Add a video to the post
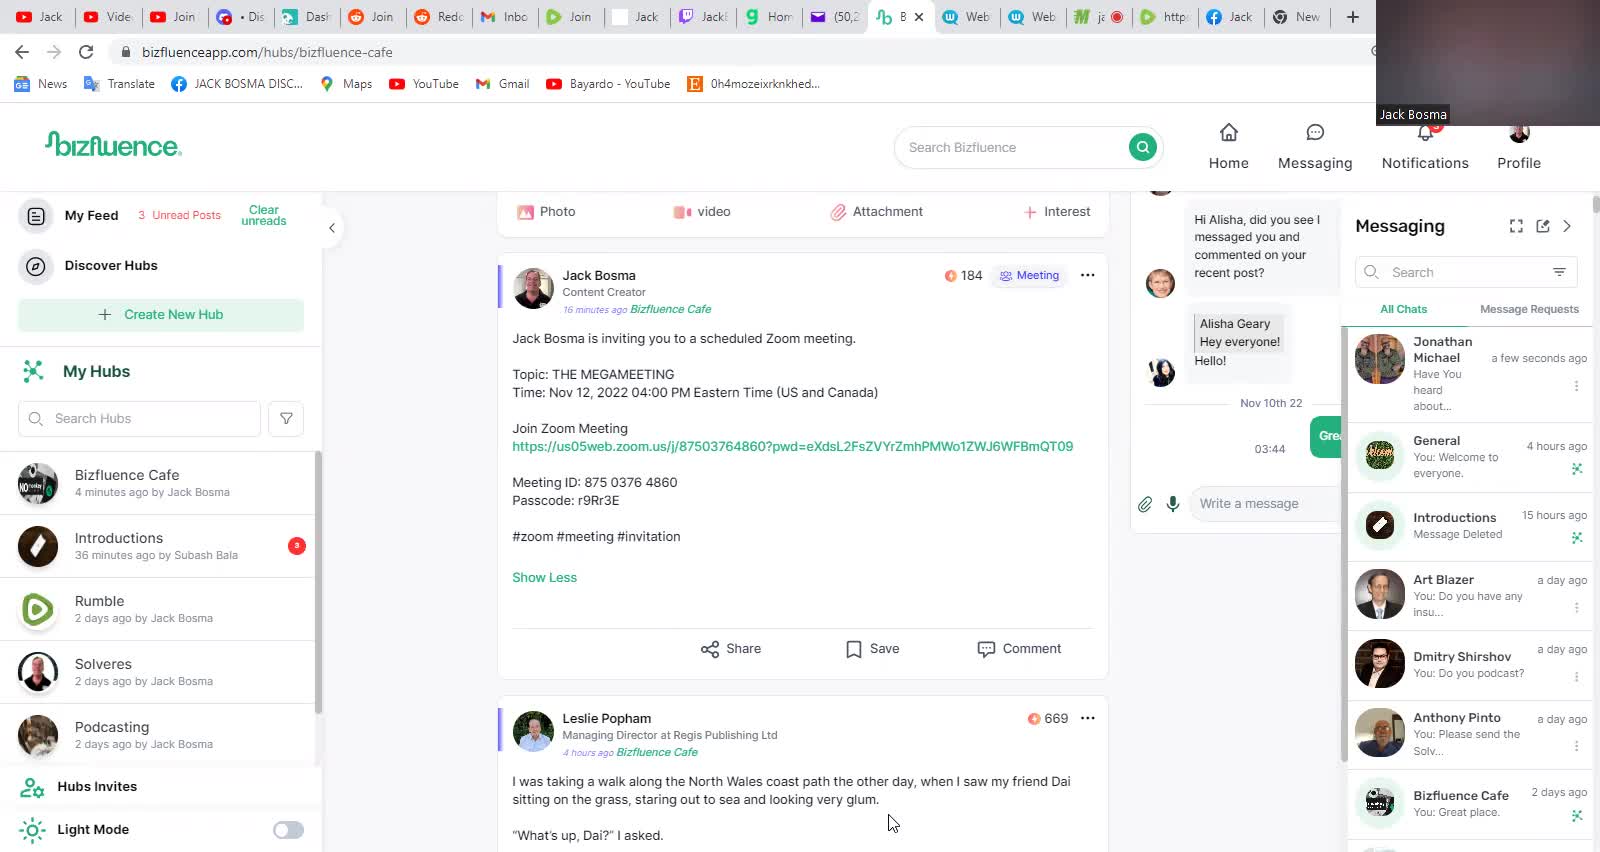Viewport: 1600px width, 852px height. click(702, 212)
